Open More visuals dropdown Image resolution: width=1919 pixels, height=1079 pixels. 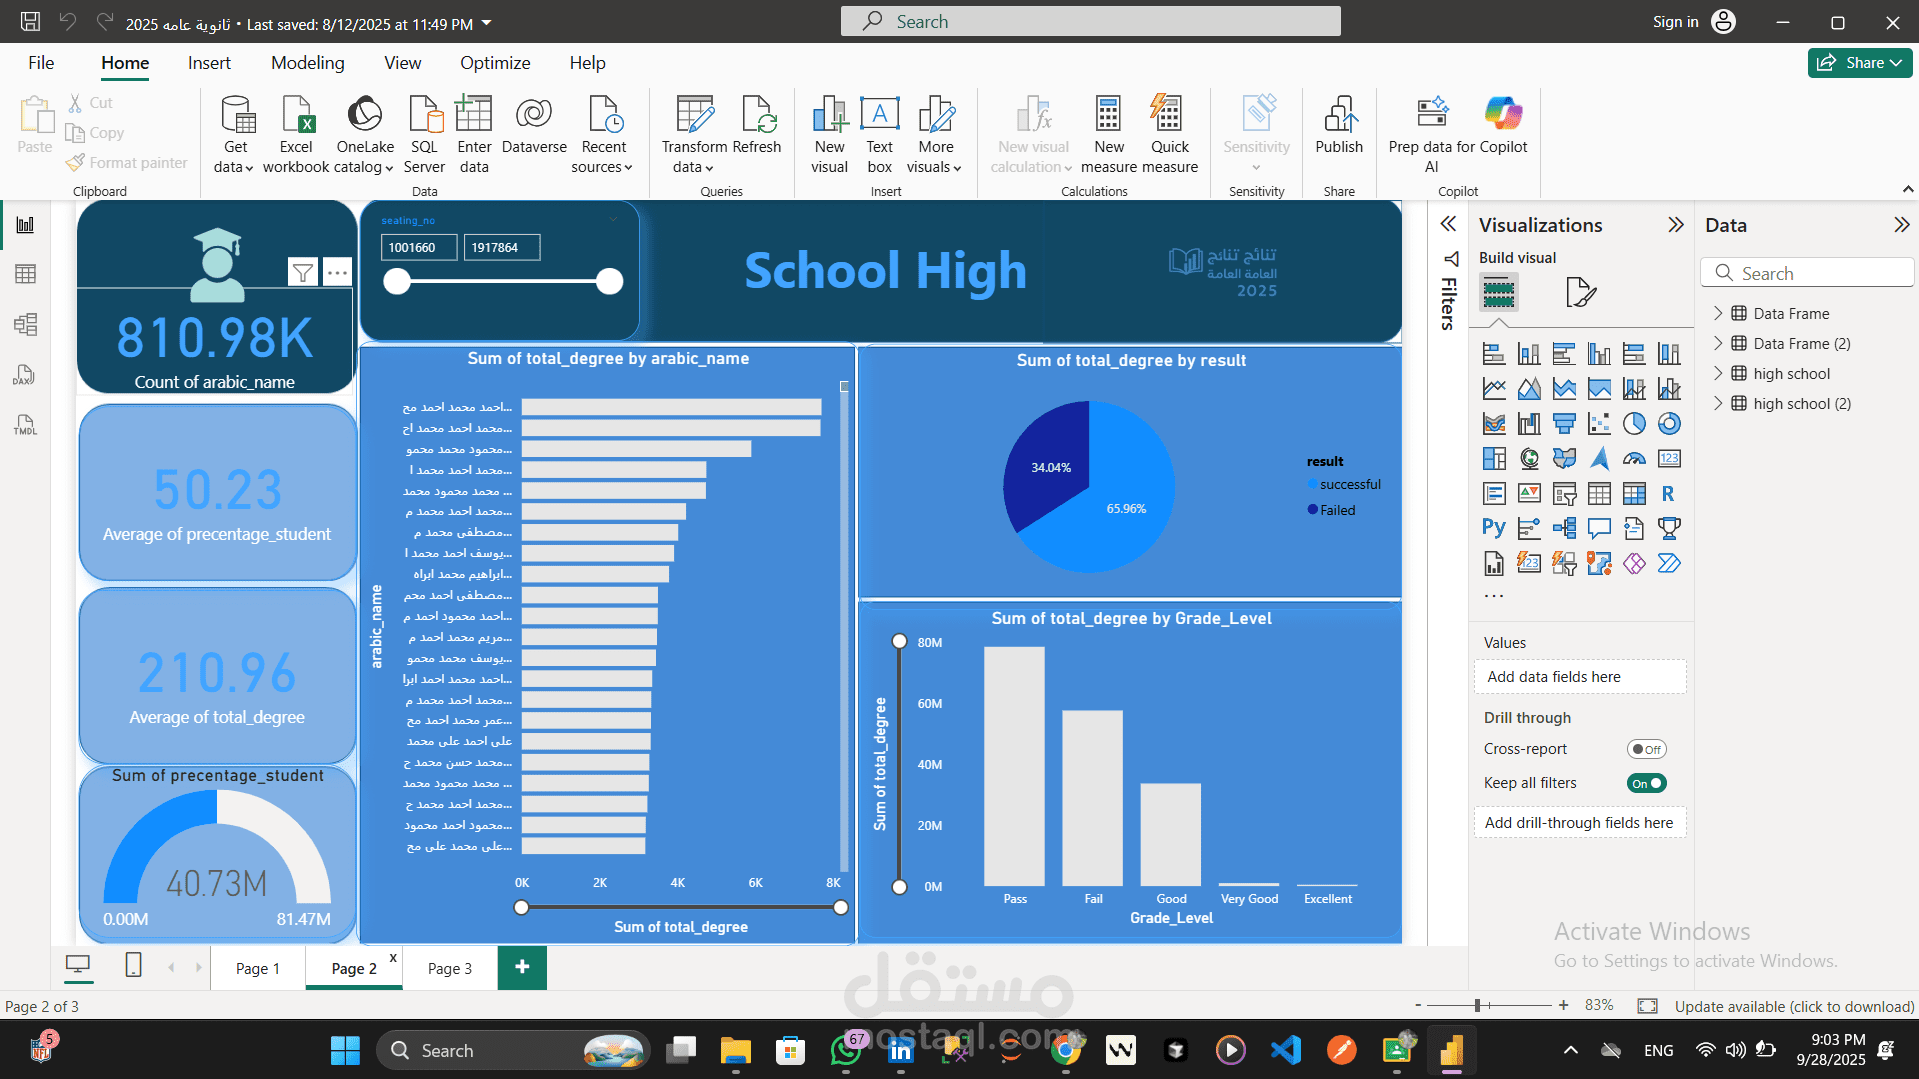935,135
